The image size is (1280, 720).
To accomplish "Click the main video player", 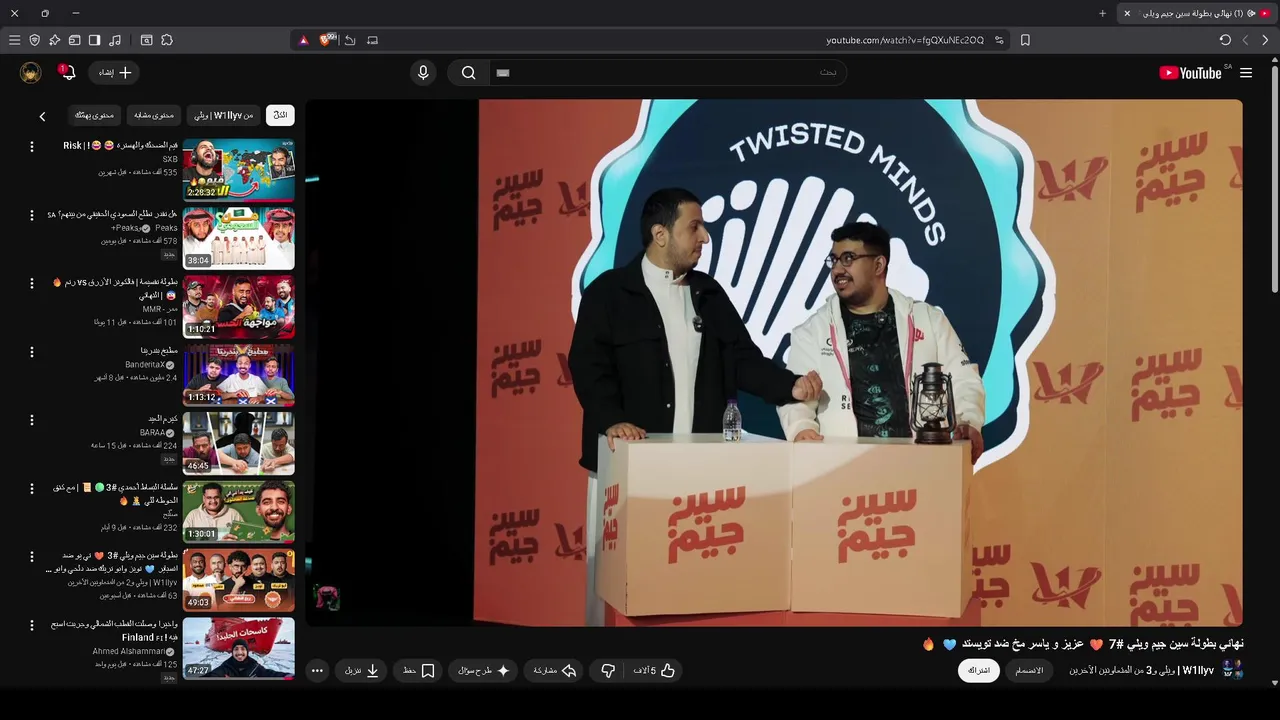I will pos(774,363).
